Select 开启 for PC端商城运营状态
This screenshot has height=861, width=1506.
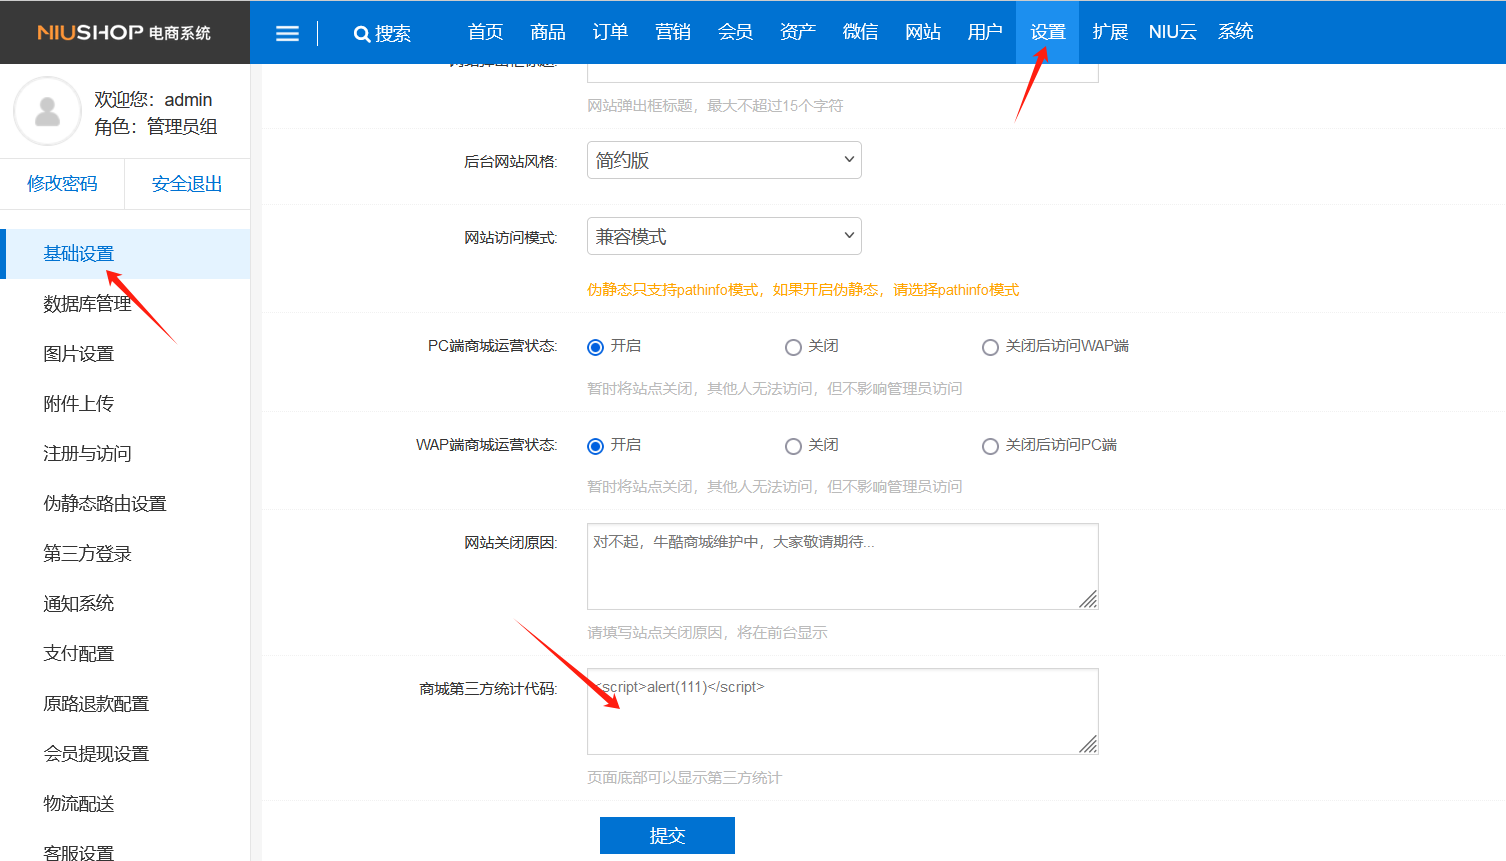[x=595, y=347]
